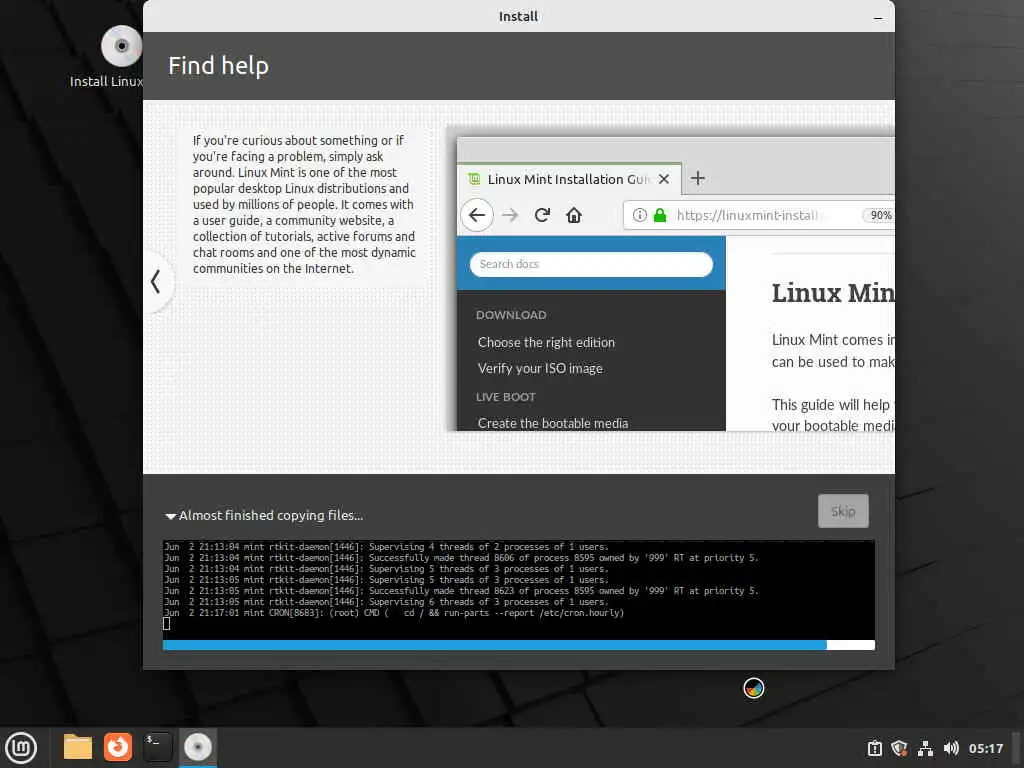This screenshot has height=768, width=1024.
Task: Click the slideshow browser back arrow
Action: pos(477,215)
